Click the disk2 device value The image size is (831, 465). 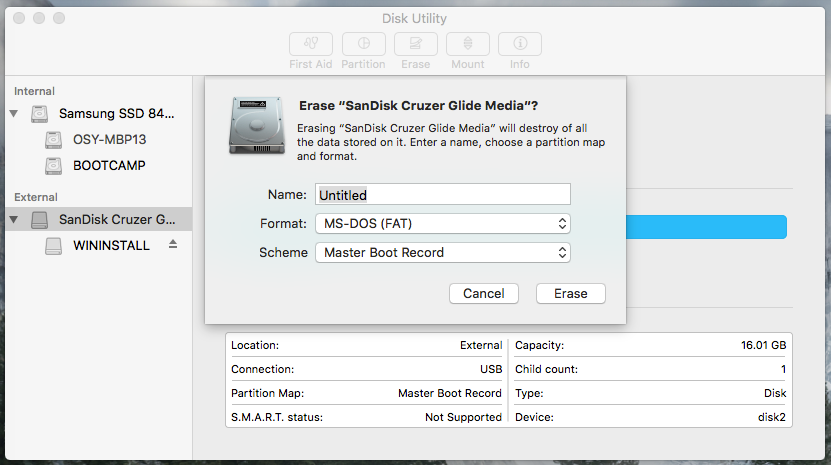772,417
